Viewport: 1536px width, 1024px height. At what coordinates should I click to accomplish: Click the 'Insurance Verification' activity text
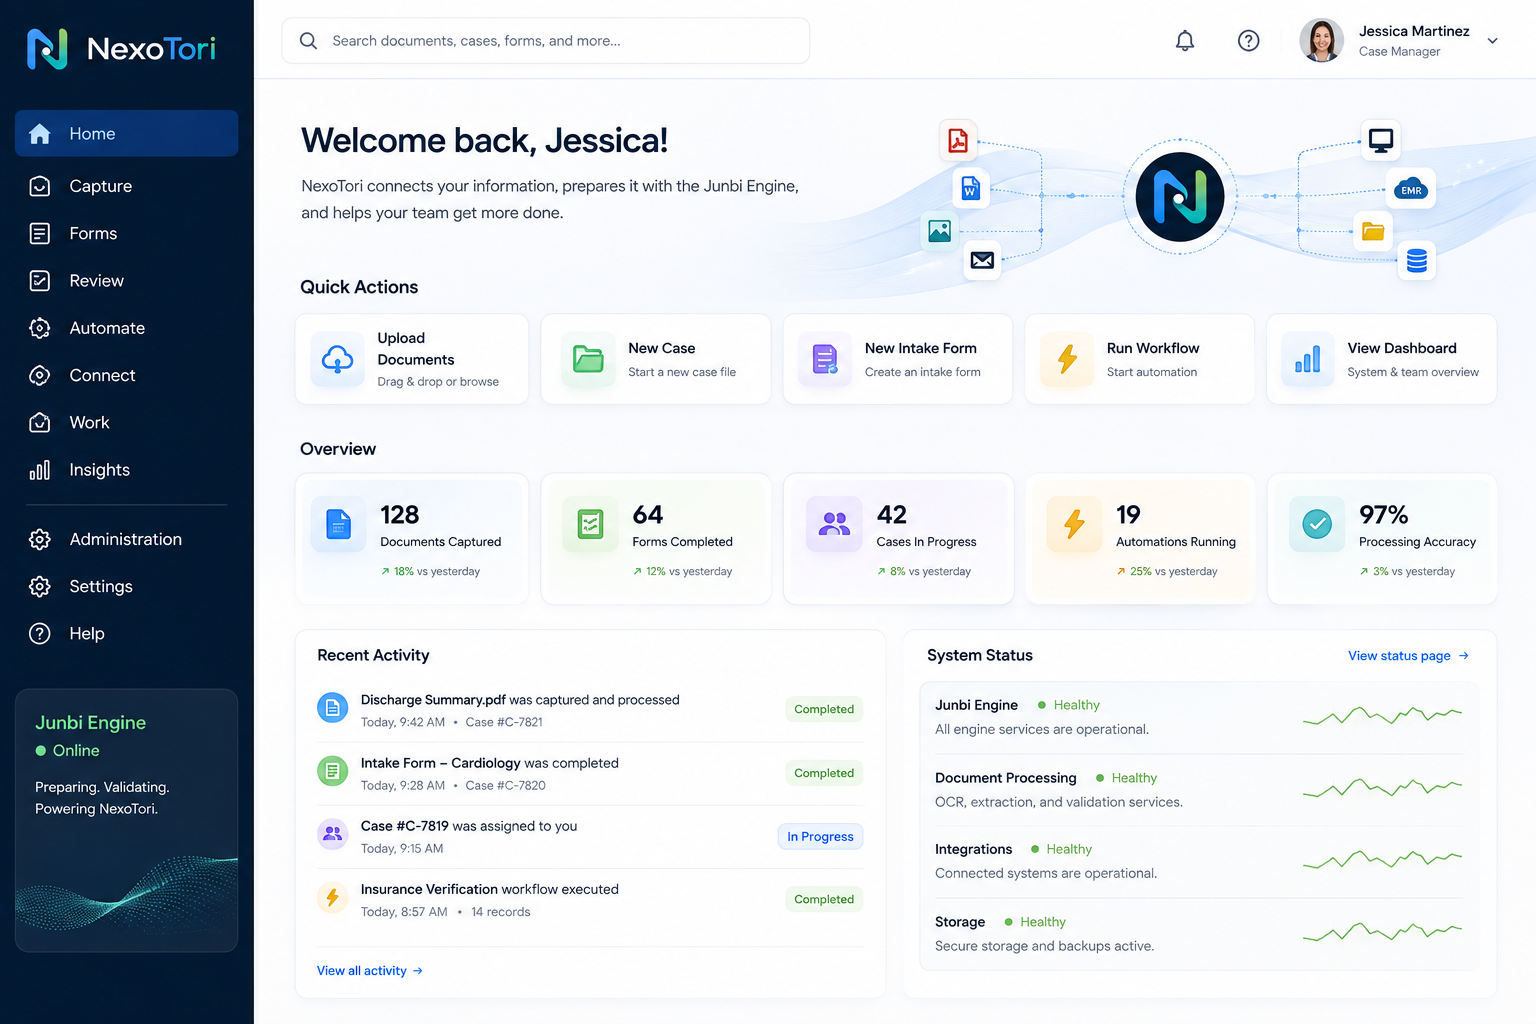pyautogui.click(x=429, y=889)
